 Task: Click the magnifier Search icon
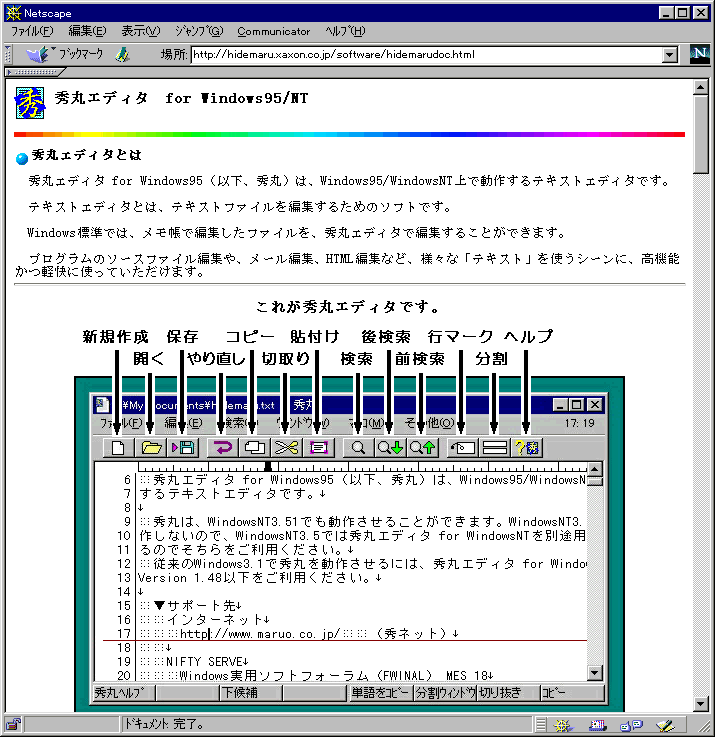coord(357,448)
